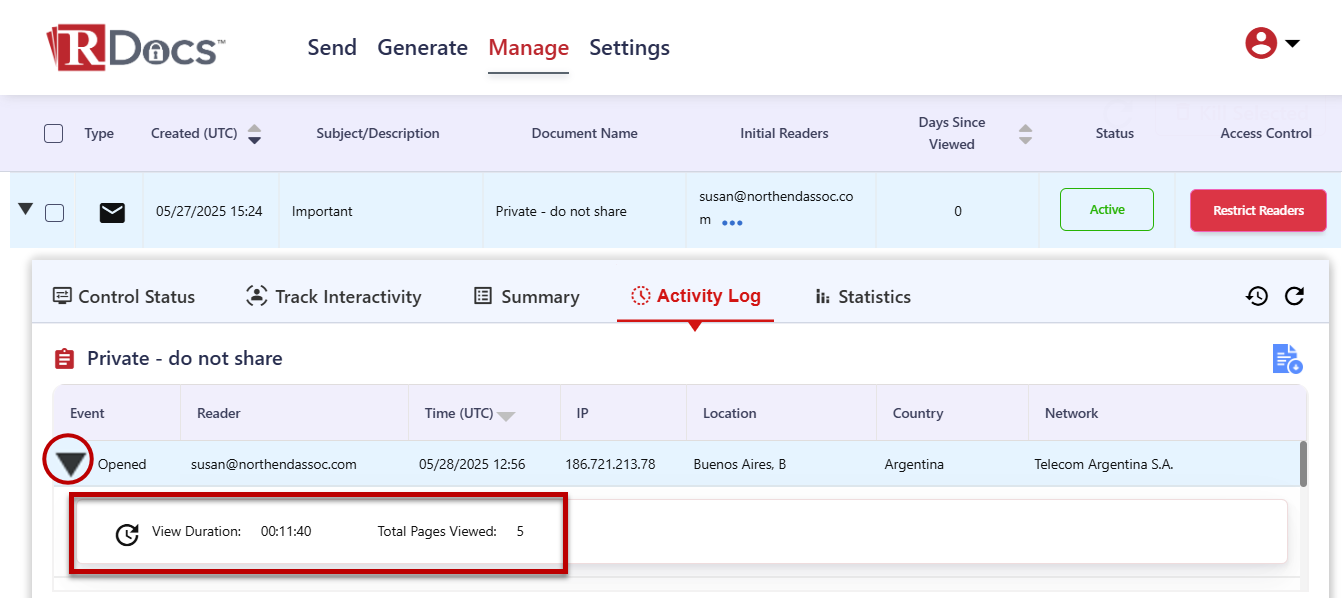This screenshot has height=598, width=1342.
Task: Click the IP address 186.721.213.78
Action: coord(610,464)
